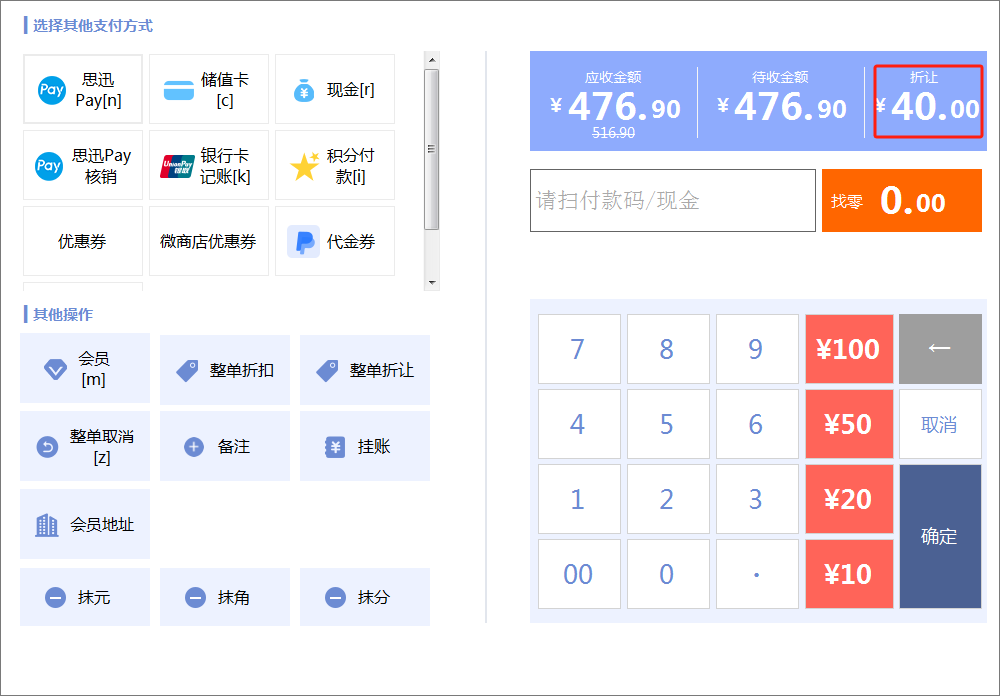Open 会员[m] member option
The height and width of the screenshot is (696, 1000).
[85, 369]
